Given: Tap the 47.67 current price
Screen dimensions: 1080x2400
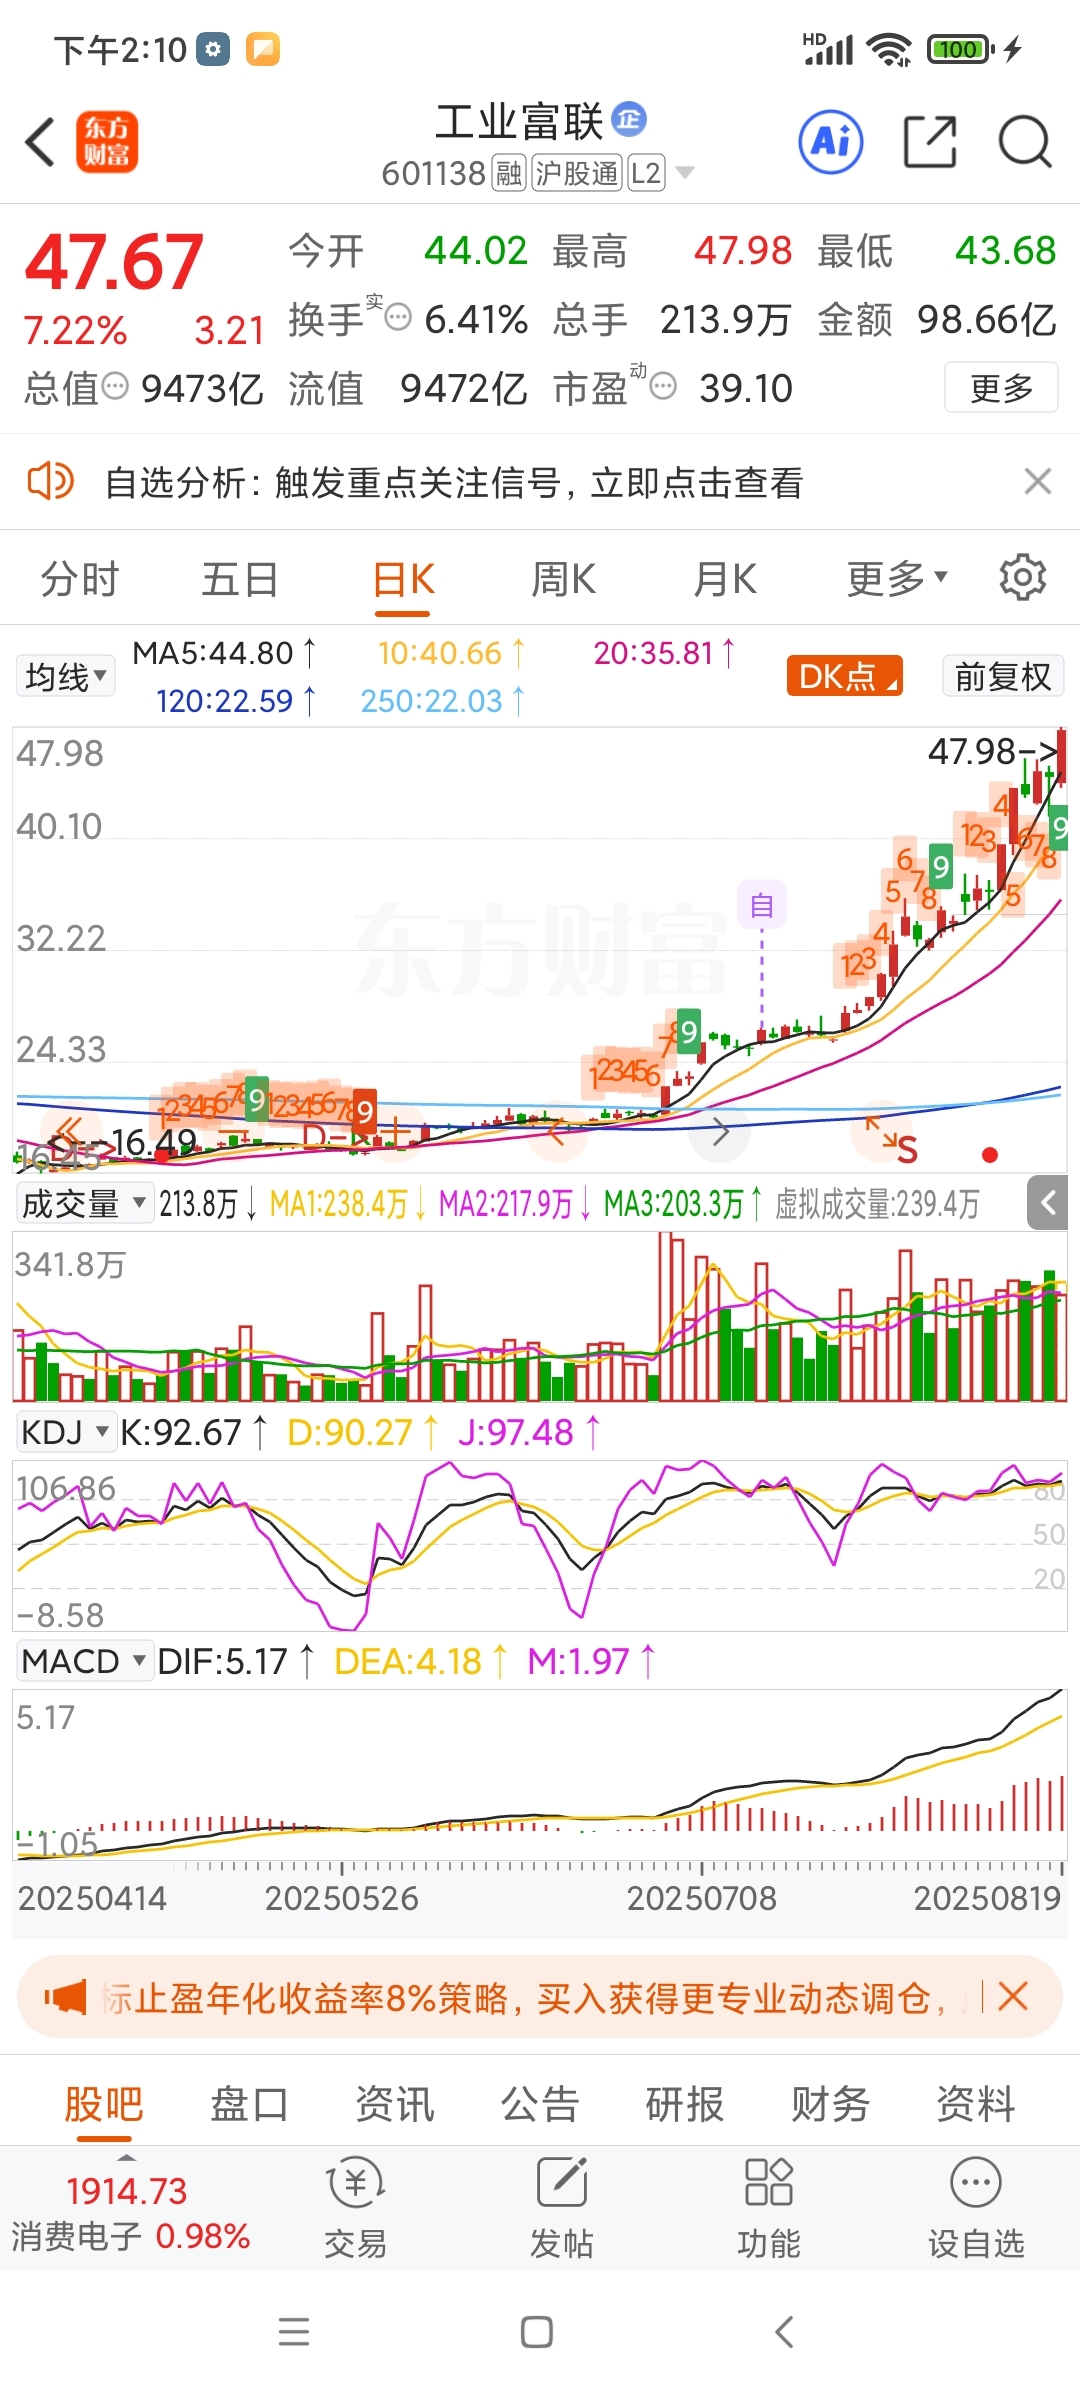Looking at the screenshot, I should pos(114,261).
